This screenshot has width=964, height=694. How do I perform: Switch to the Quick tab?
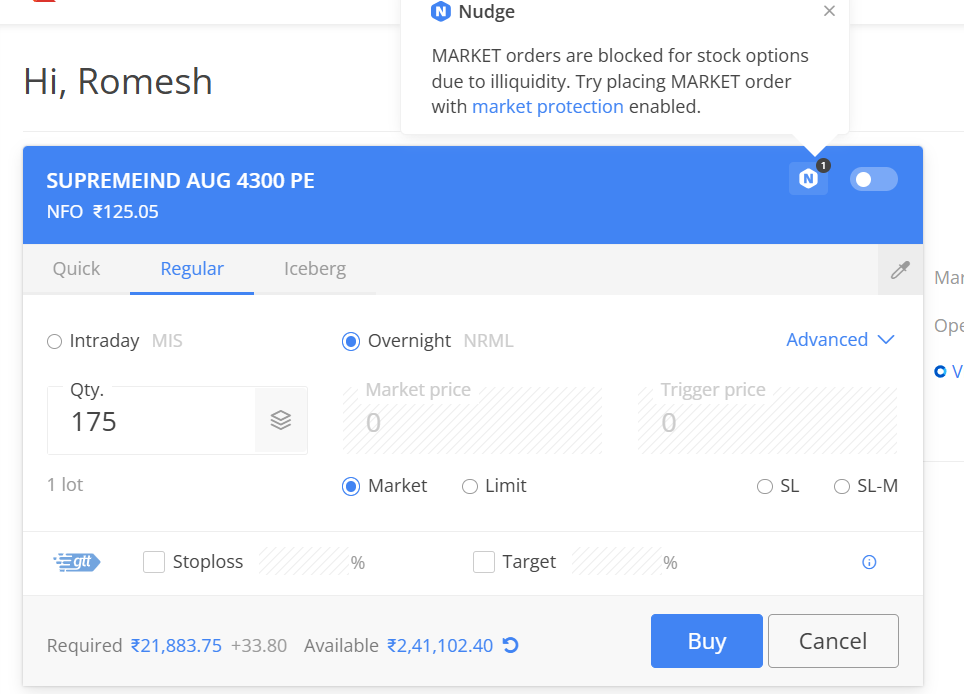pyautogui.click(x=77, y=269)
